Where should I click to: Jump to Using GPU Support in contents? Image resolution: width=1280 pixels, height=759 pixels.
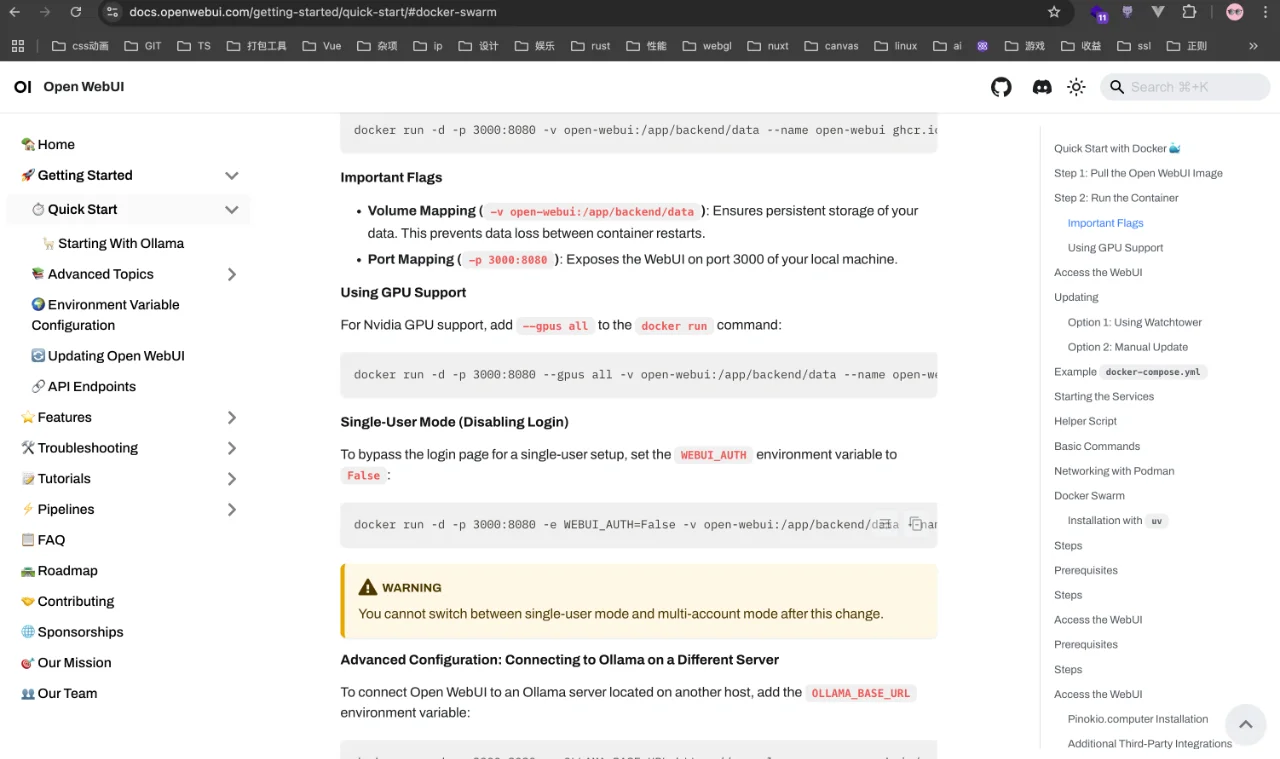point(1115,248)
